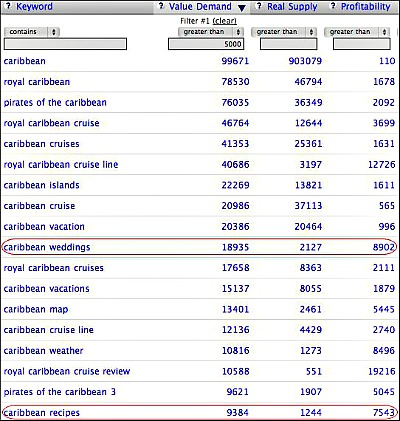Image resolution: width=400 pixels, height=421 pixels.
Task: Sort by the Real Supply column header
Action: tap(292, 7)
